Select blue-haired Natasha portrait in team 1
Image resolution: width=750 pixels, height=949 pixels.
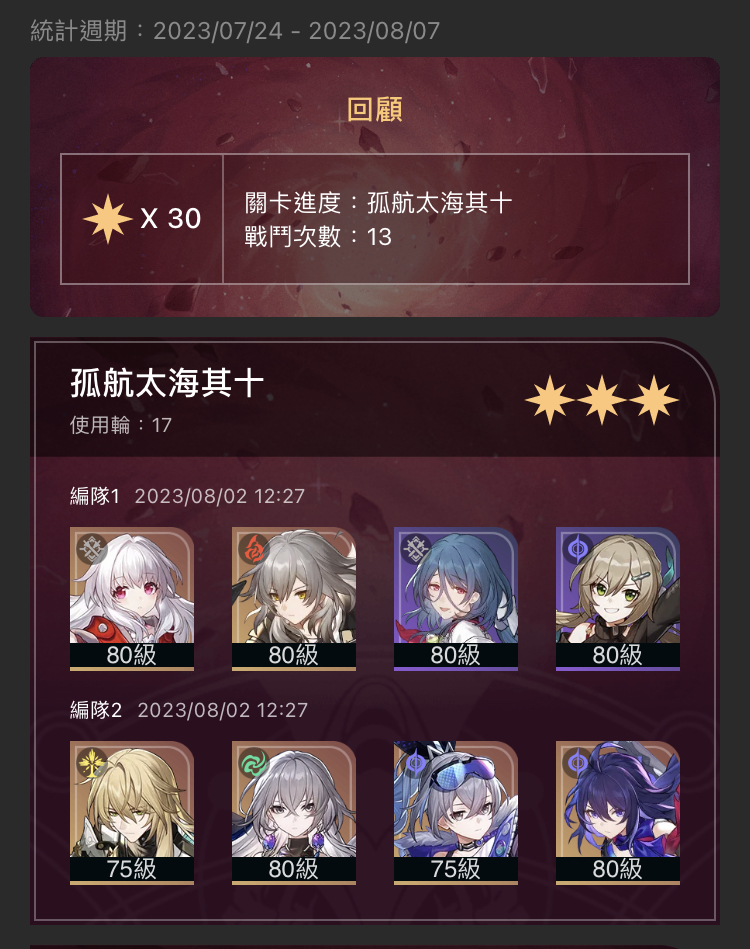tap(456, 599)
